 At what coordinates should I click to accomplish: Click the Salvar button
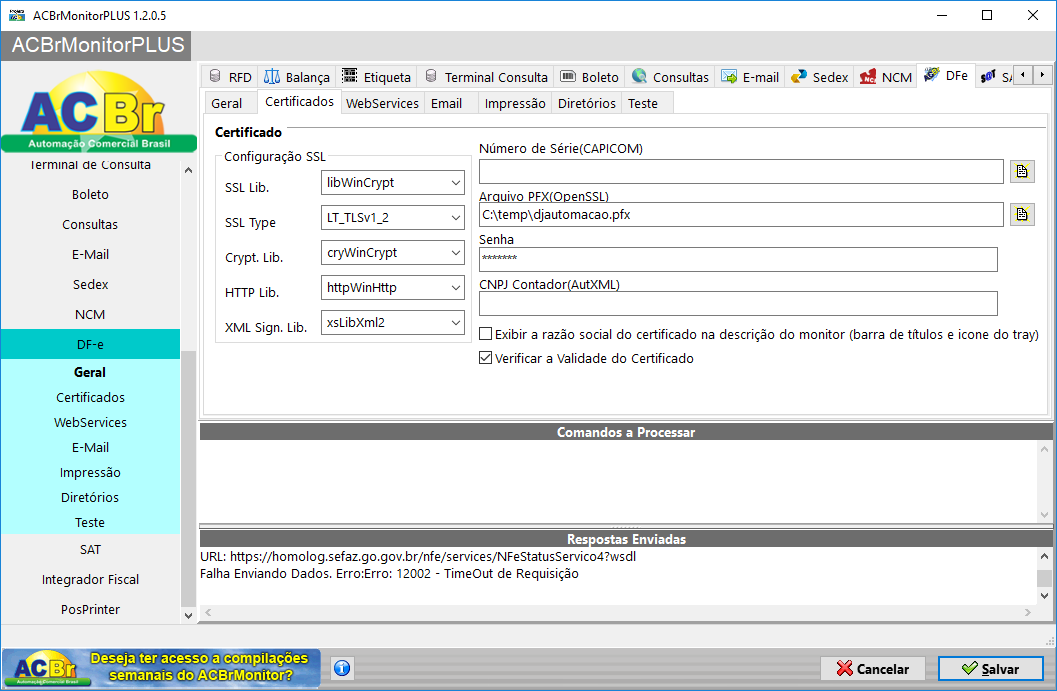point(990,669)
